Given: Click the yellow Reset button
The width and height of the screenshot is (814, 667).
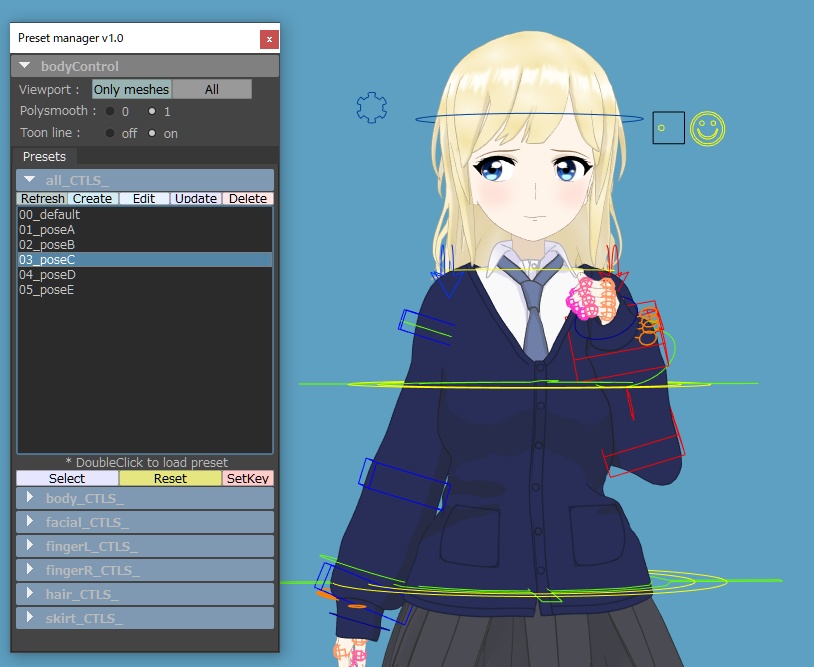Looking at the screenshot, I should [x=170, y=478].
